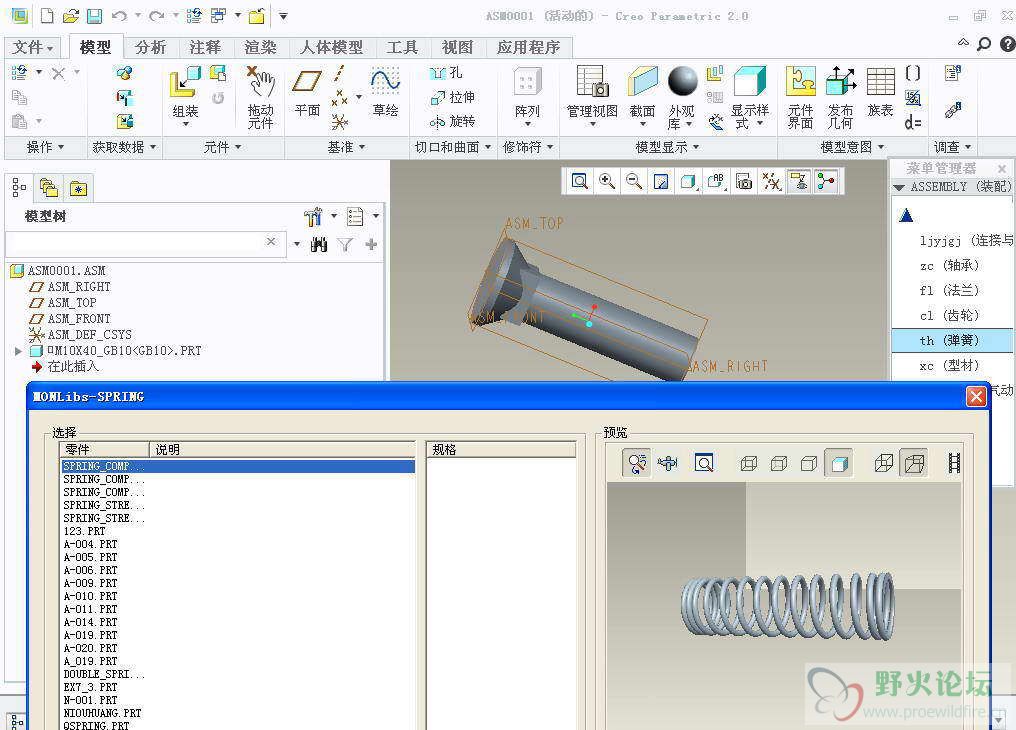The image size is (1016, 730).
Task: Click Zoom Out in graphics toolbar
Action: pos(634,181)
